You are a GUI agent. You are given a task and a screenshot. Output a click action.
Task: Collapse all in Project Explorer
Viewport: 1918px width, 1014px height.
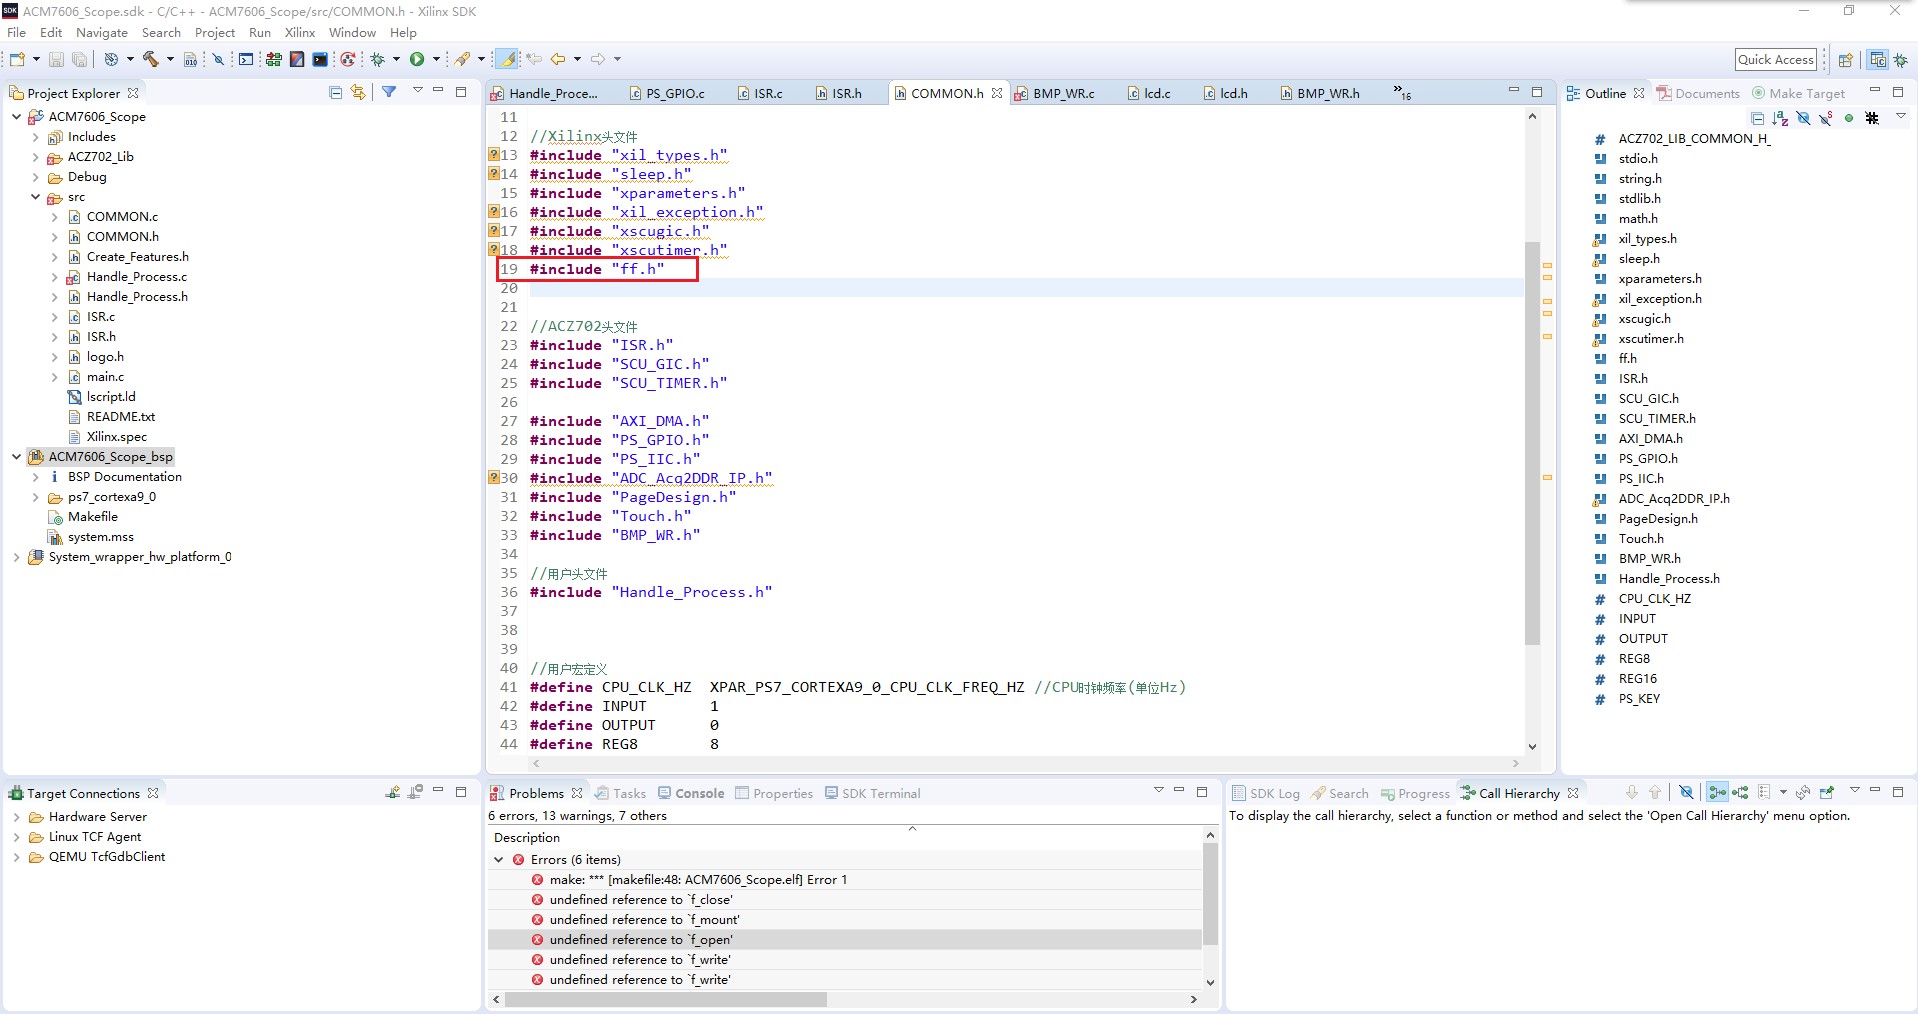click(x=335, y=92)
